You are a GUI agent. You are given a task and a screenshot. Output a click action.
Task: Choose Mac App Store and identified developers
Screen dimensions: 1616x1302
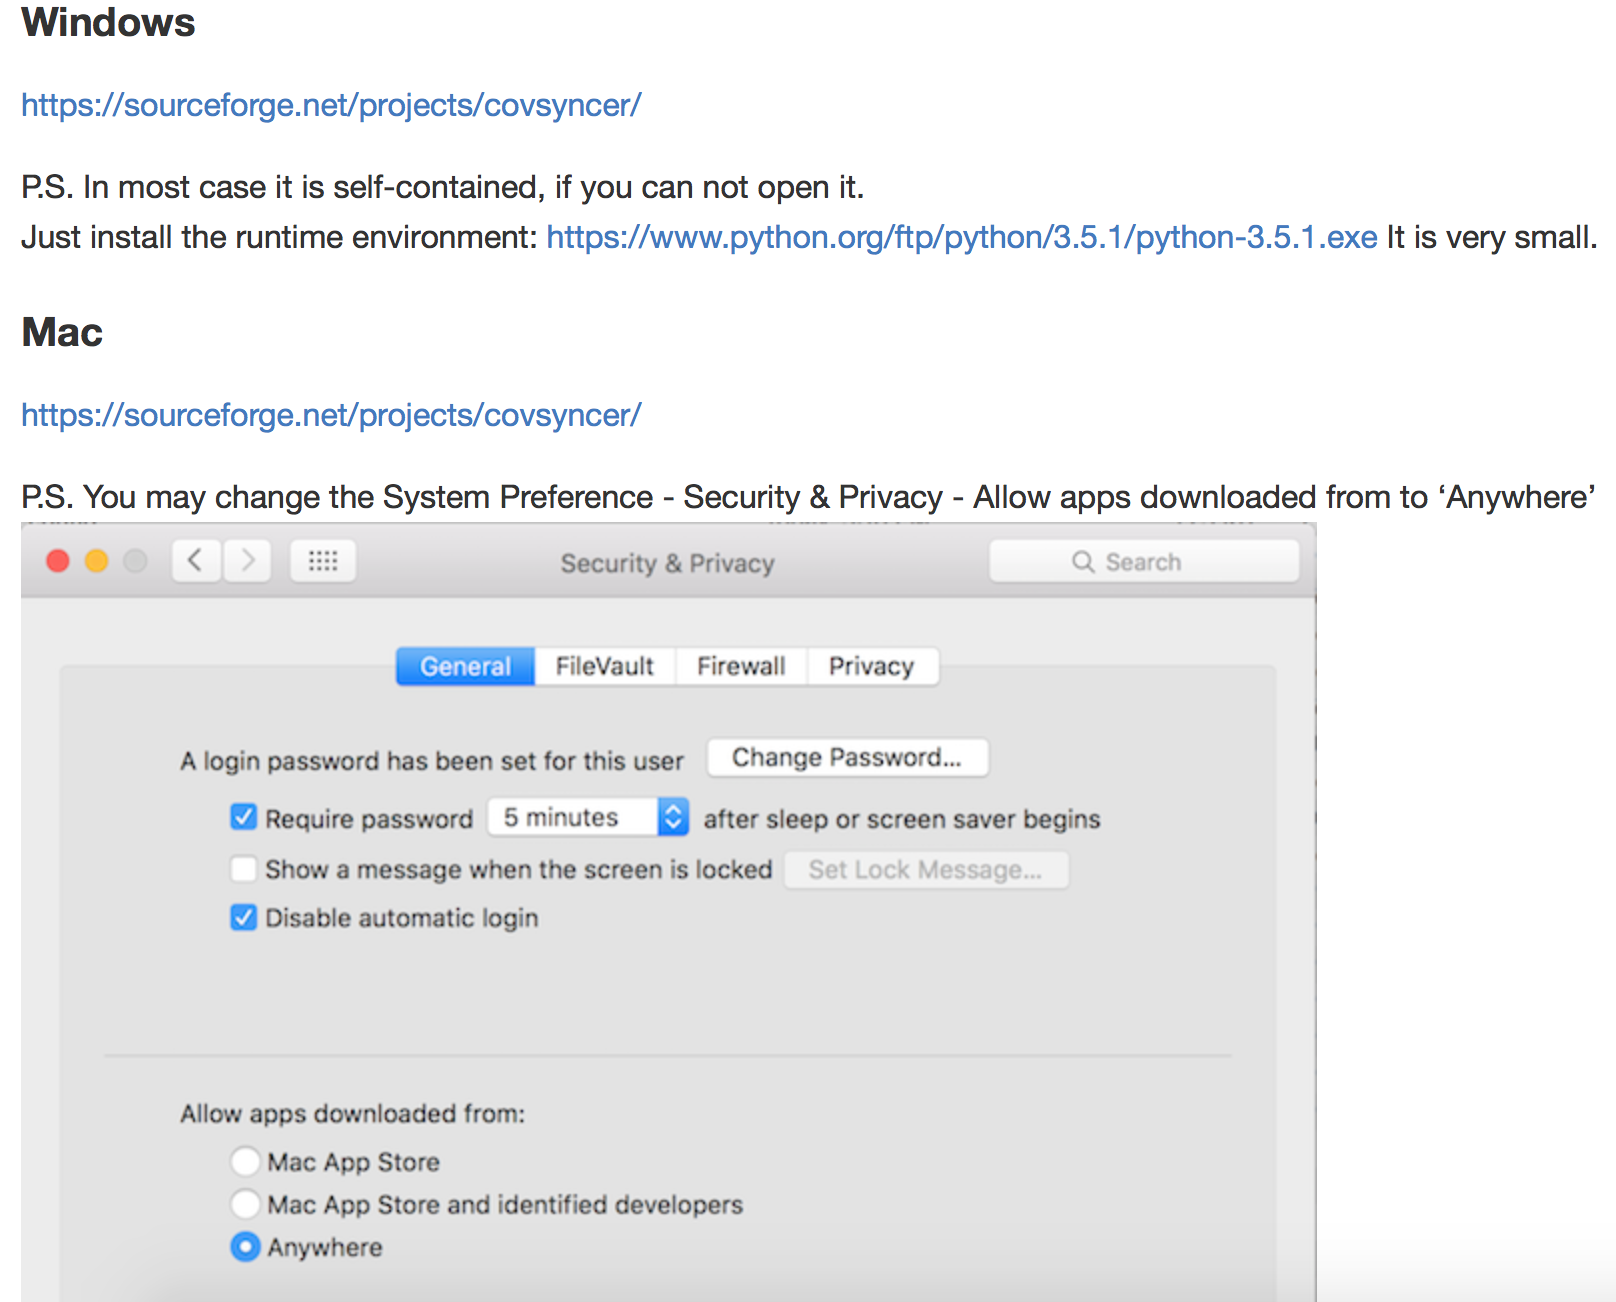[x=245, y=1204]
